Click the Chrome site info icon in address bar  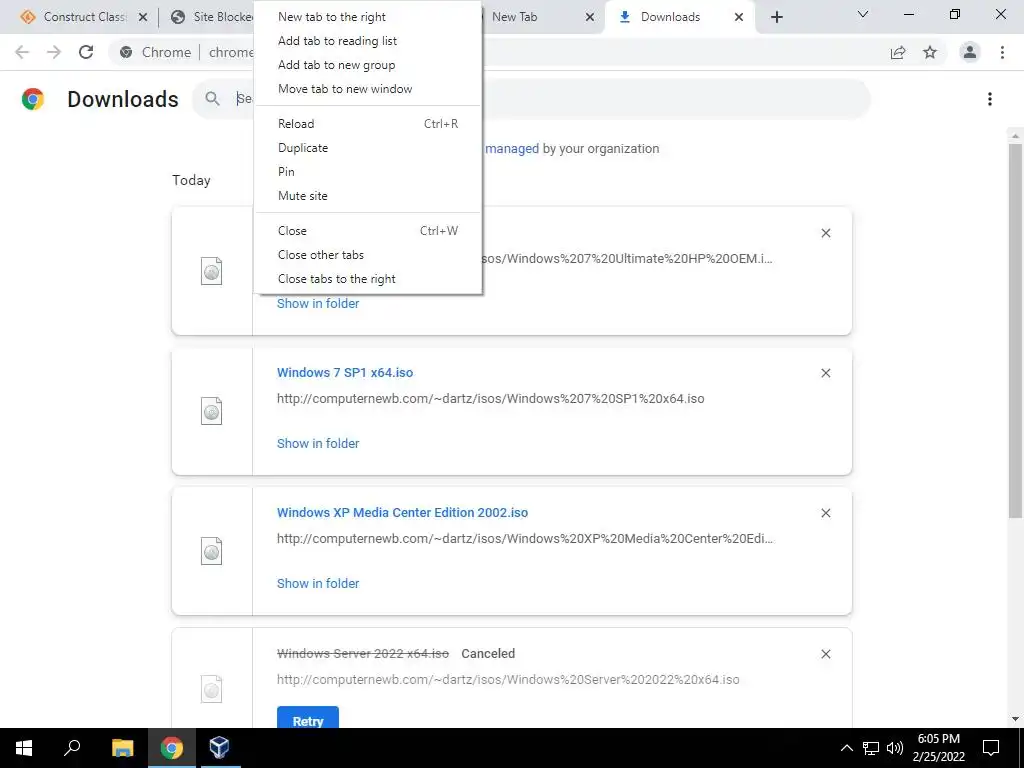click(126, 52)
